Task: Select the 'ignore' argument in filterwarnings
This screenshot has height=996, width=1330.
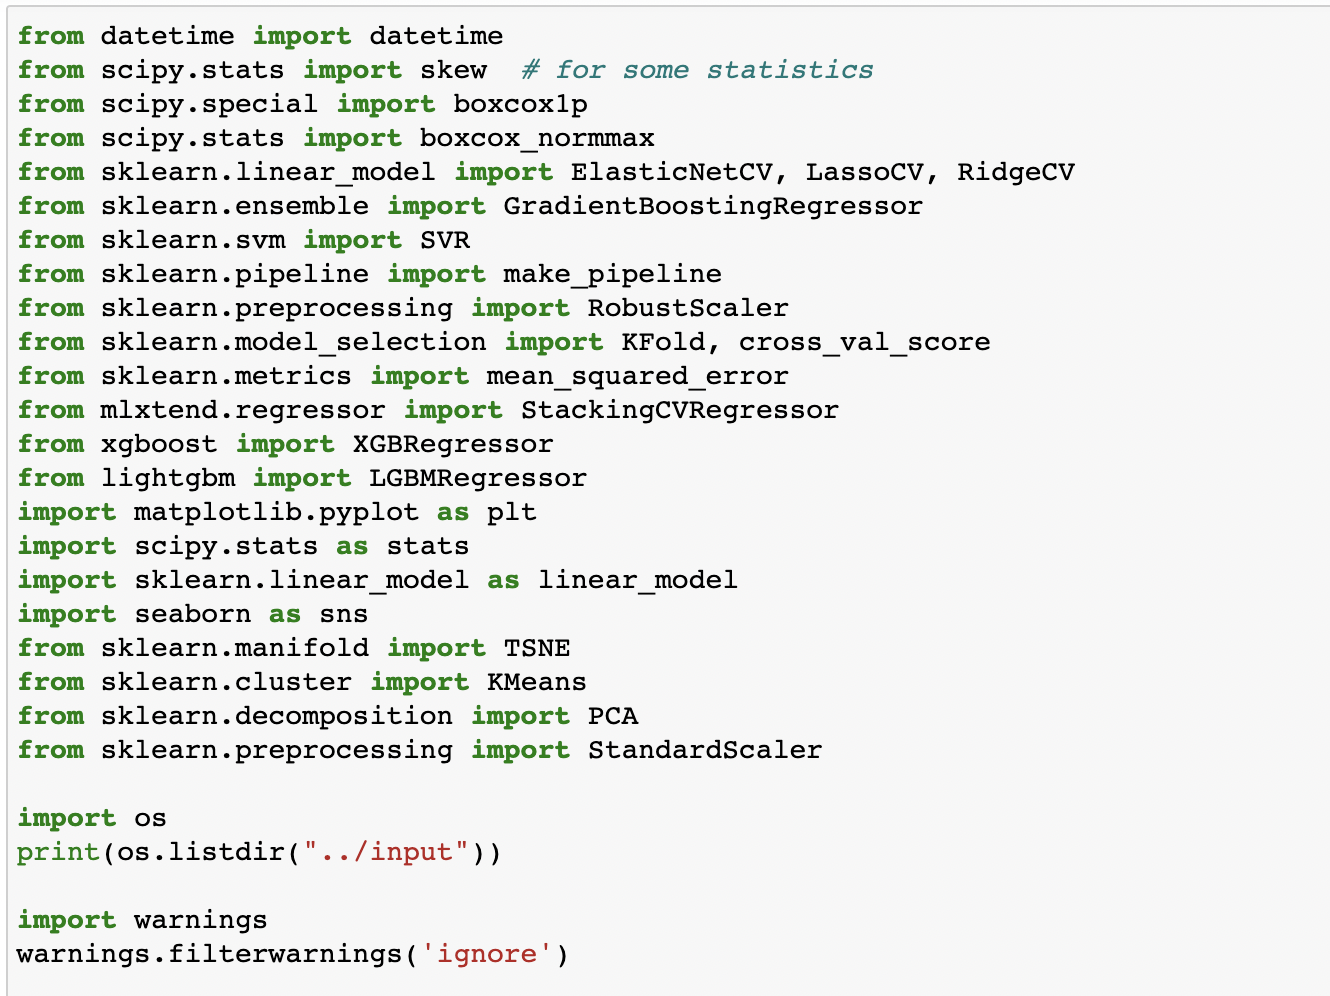Action: [487, 953]
